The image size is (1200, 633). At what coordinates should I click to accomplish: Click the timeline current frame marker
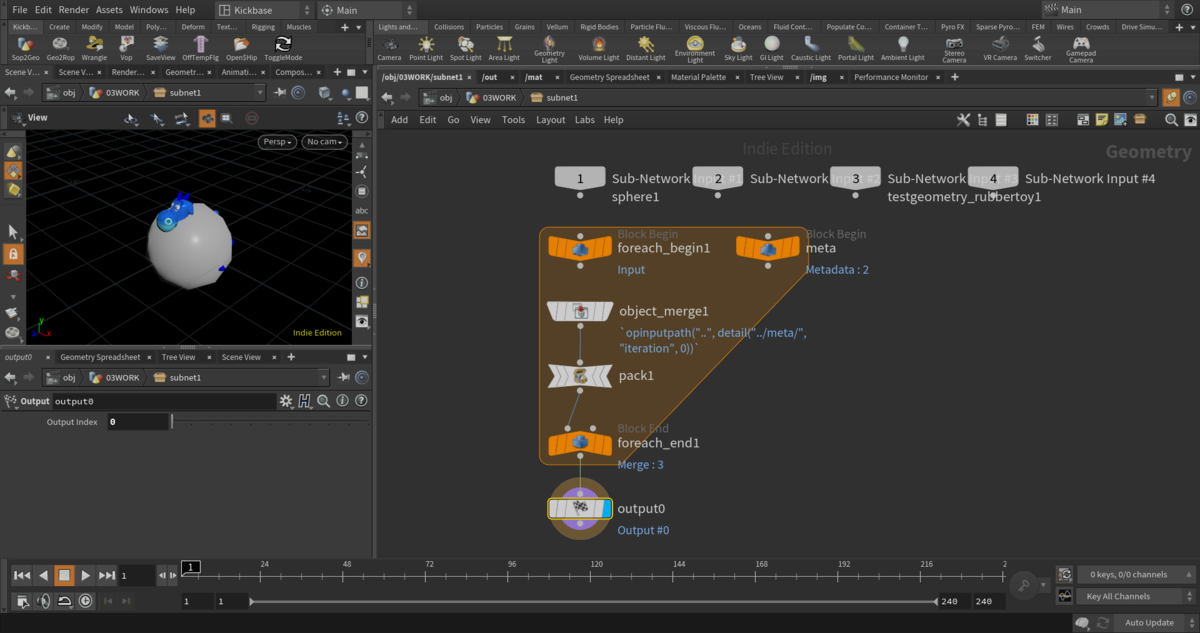190,567
